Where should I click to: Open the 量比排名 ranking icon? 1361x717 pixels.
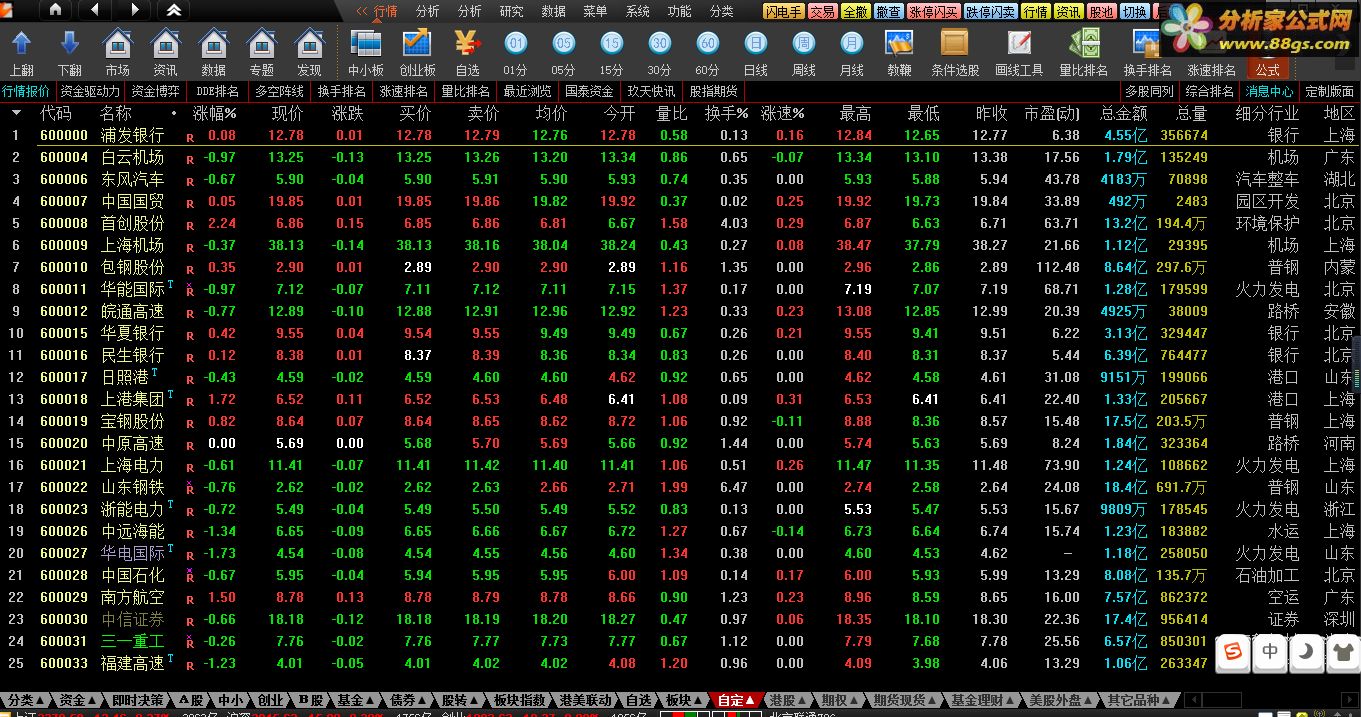pyautogui.click(x=1083, y=44)
